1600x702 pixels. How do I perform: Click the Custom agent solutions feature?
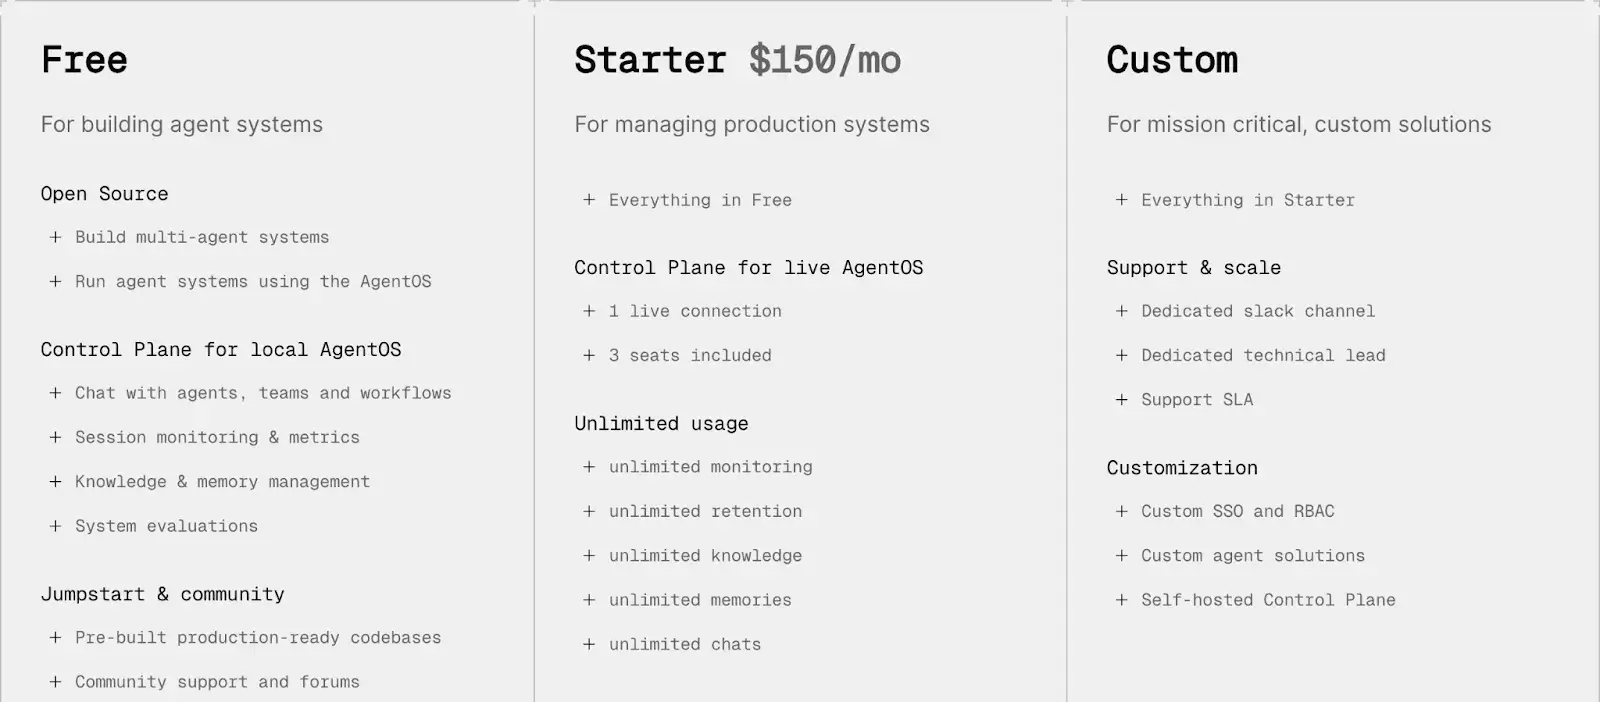[1252, 555]
